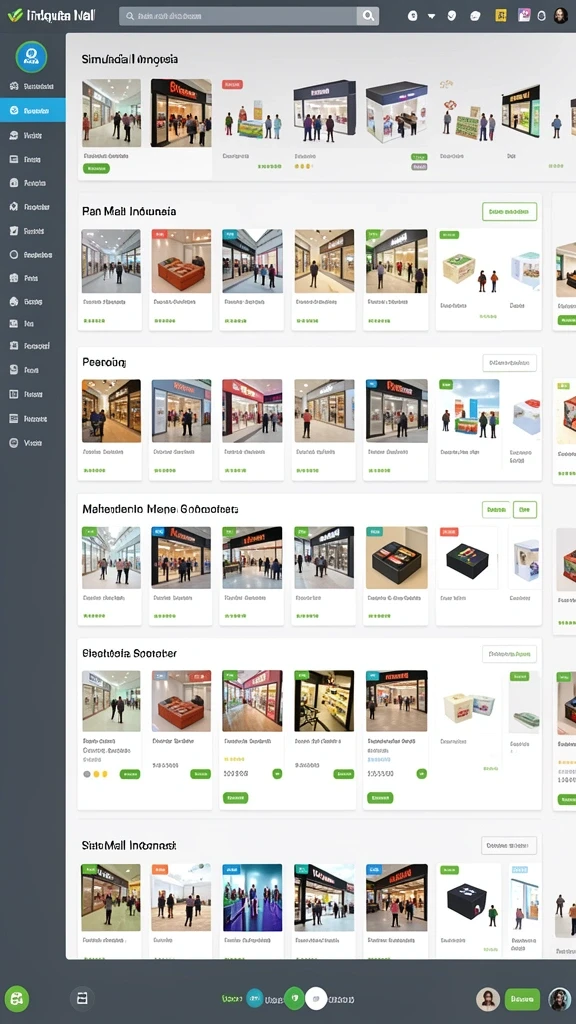Open the avatar at the bottom-right corner
The height and width of the screenshot is (1024, 576).
click(560, 999)
